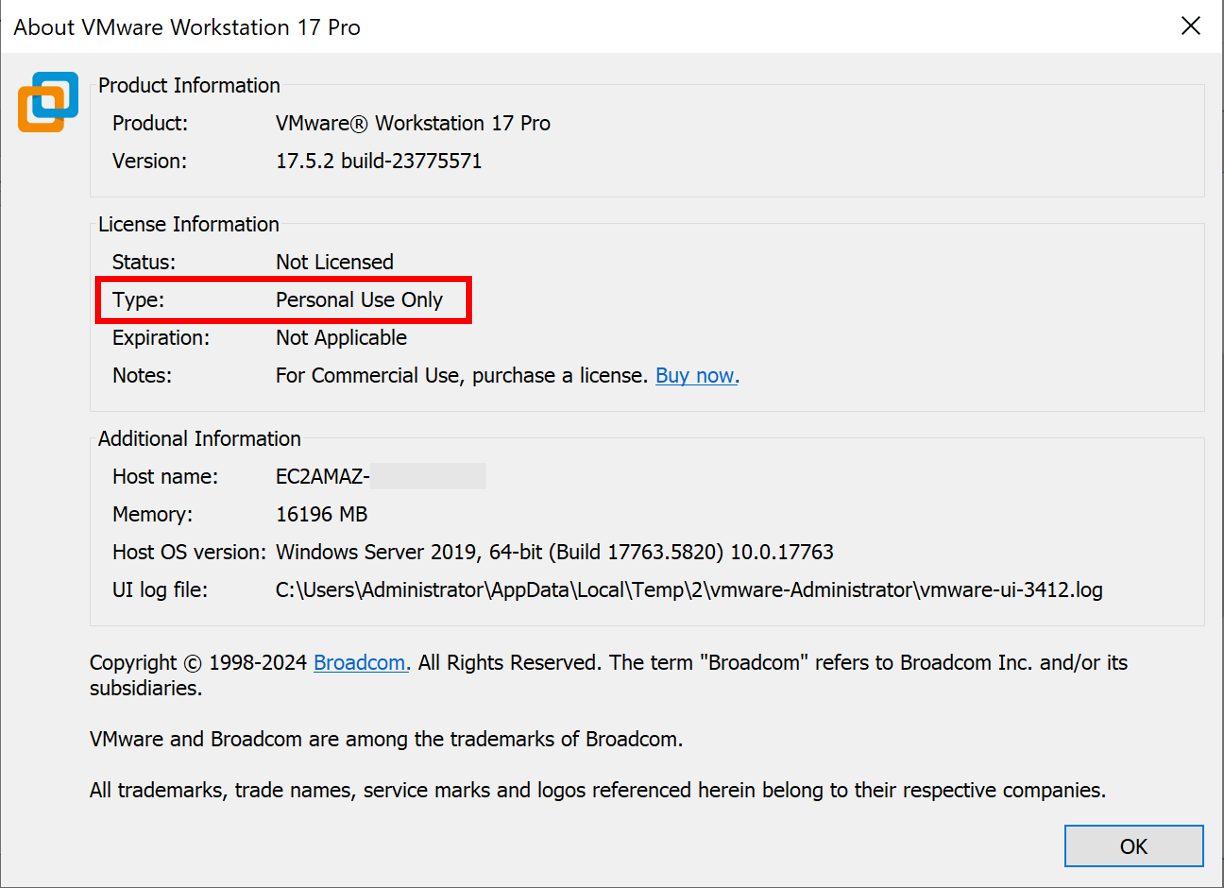The width and height of the screenshot is (1224, 888).
Task: Click the Additional Information section header
Action: pos(198,438)
